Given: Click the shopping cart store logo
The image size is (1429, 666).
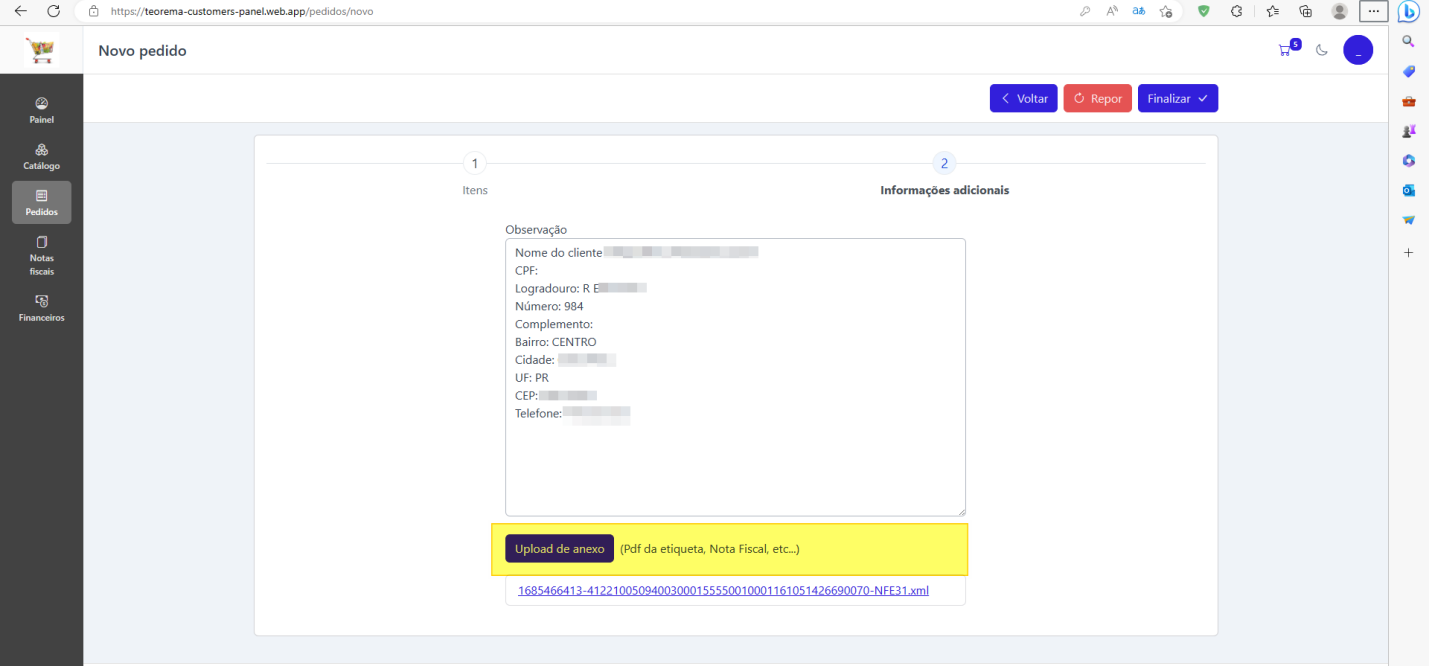Looking at the screenshot, I should click(42, 50).
